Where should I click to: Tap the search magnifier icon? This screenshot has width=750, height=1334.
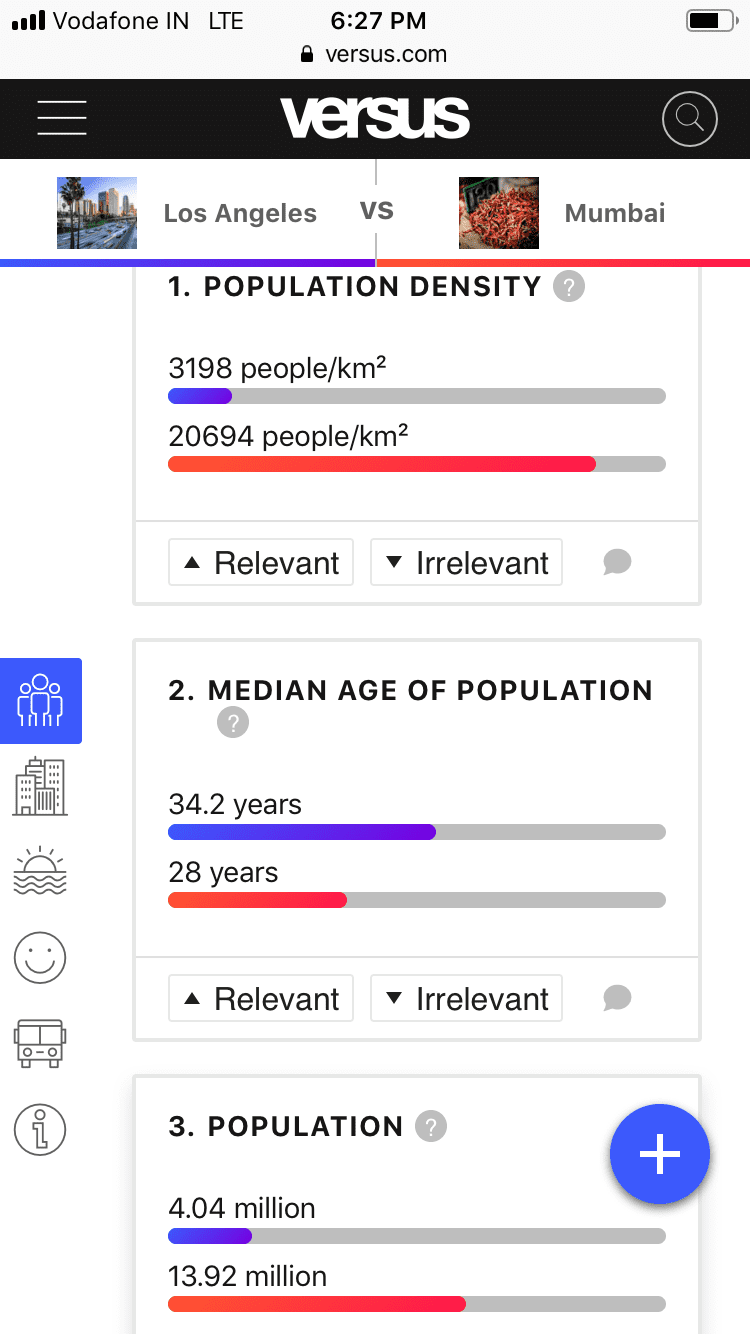click(690, 119)
